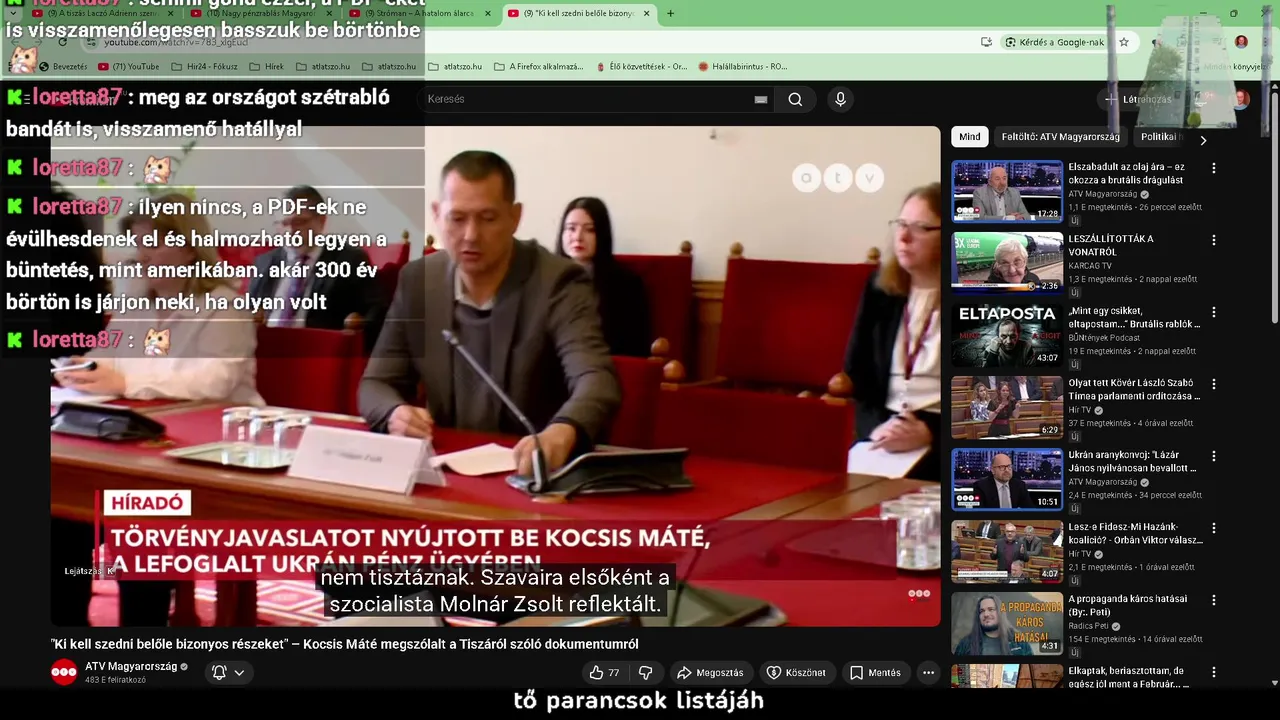Open the "Hír24 - Fókusz" bookmark folder
Screen dimensions: 1280x720
(204, 67)
